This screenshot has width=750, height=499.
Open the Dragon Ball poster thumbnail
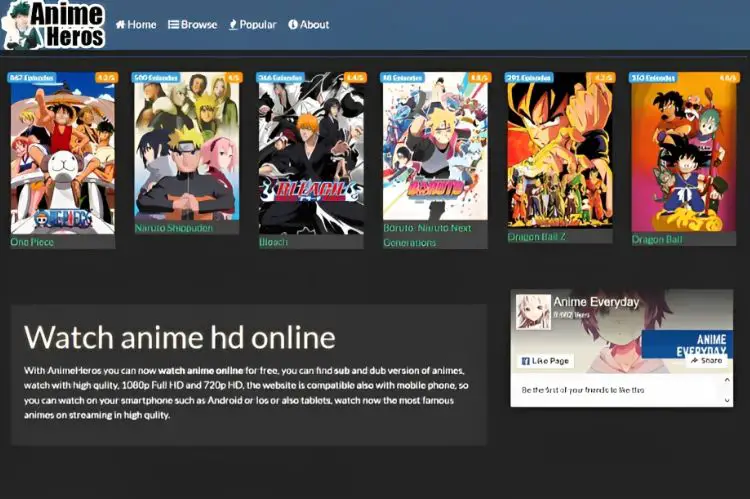click(684, 152)
